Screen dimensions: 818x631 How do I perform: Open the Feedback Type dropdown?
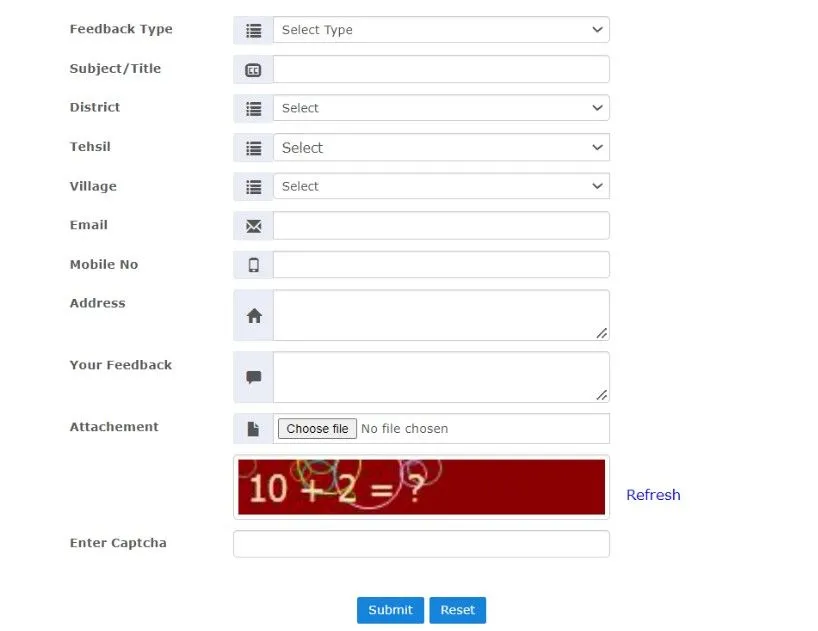pos(441,30)
